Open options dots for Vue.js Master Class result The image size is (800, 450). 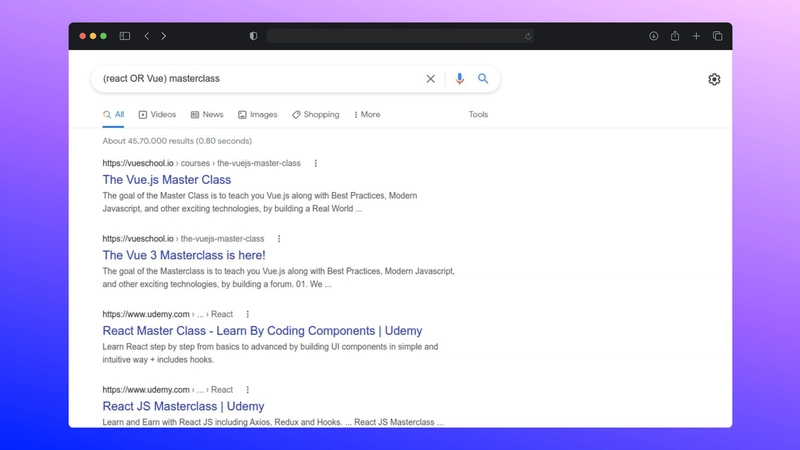316,163
